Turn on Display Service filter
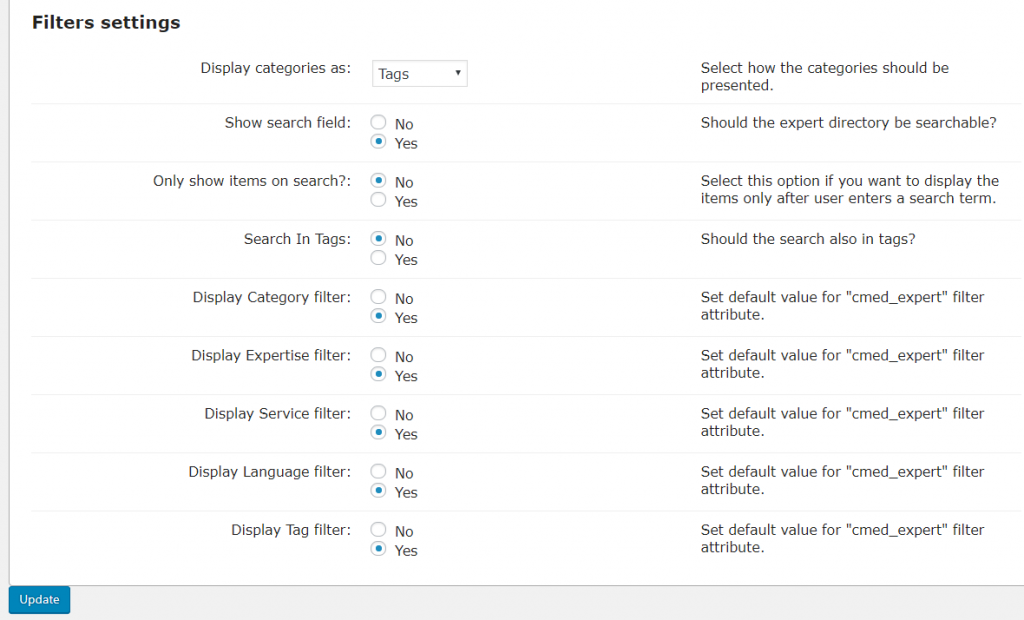1024x620 pixels. point(378,432)
